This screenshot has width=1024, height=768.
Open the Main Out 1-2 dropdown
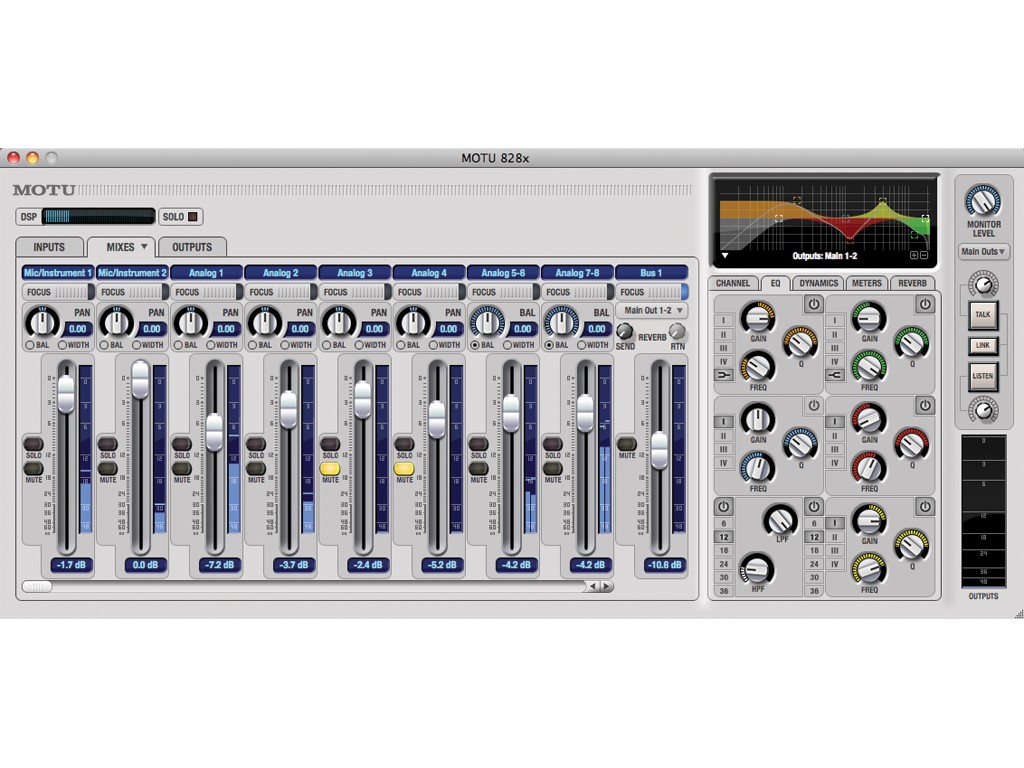[x=652, y=311]
